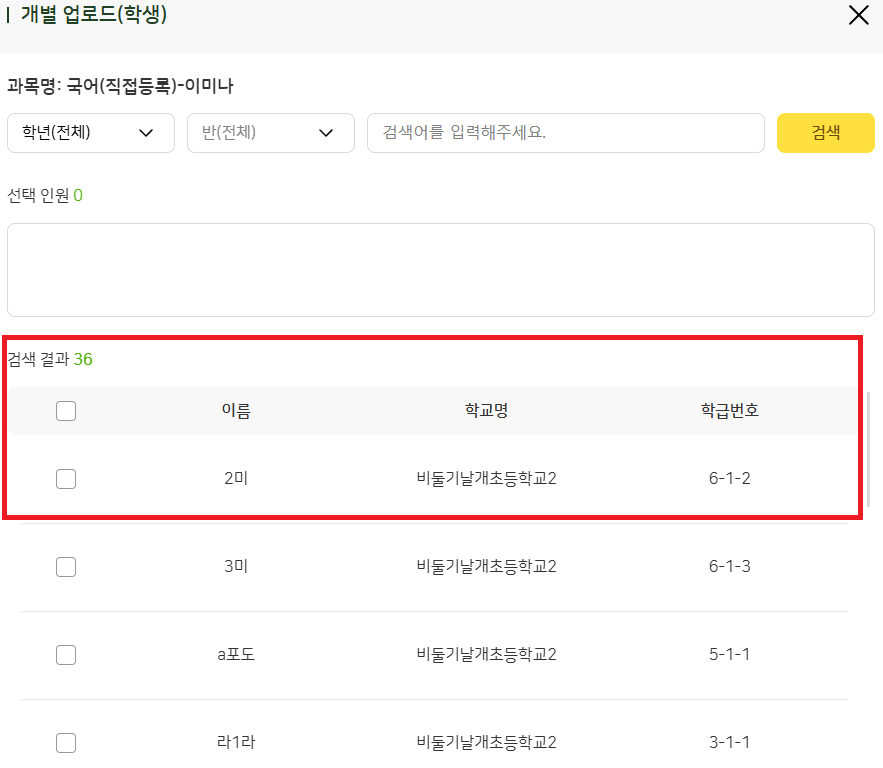Tick the checkbox for 라1라
Viewport: 883px width, 768px height.
[x=66, y=743]
